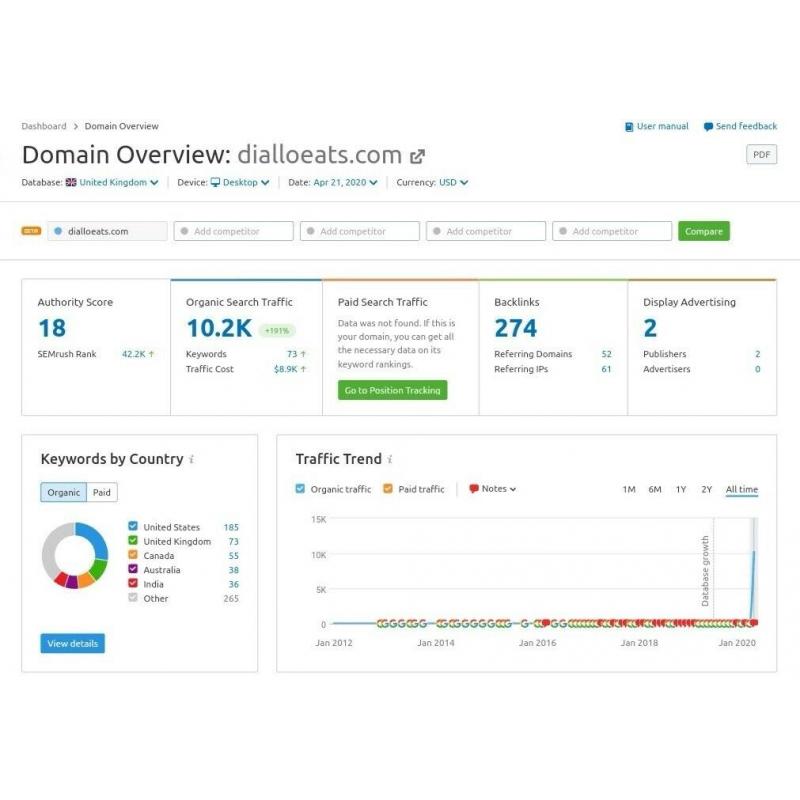
Task: Click the info icon next to Keywords by Country
Action: click(x=192, y=459)
